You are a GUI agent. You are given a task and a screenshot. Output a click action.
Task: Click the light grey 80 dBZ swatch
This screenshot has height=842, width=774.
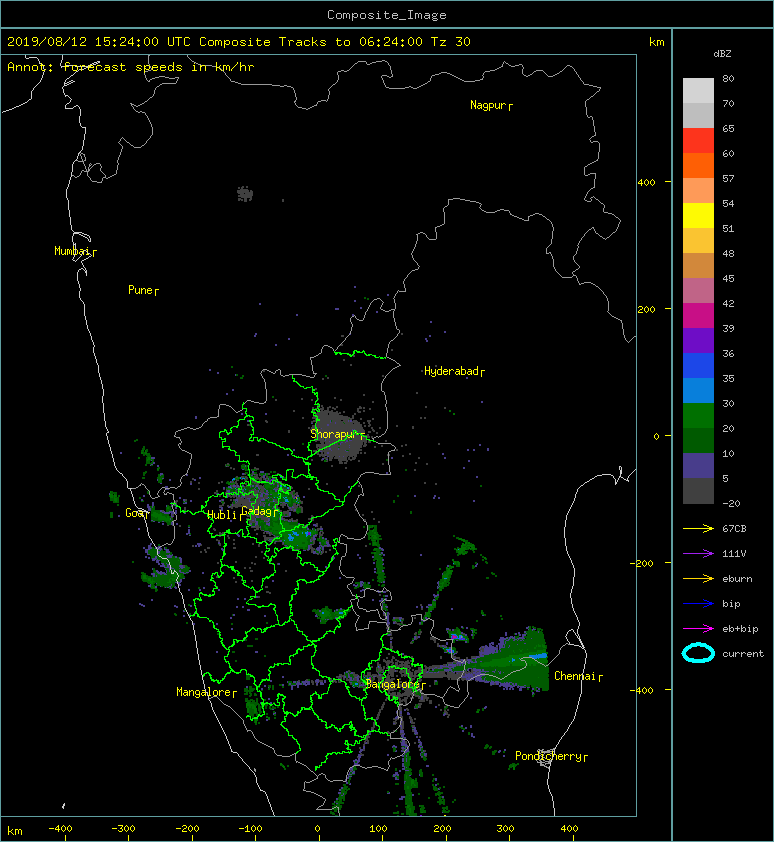coord(698,91)
